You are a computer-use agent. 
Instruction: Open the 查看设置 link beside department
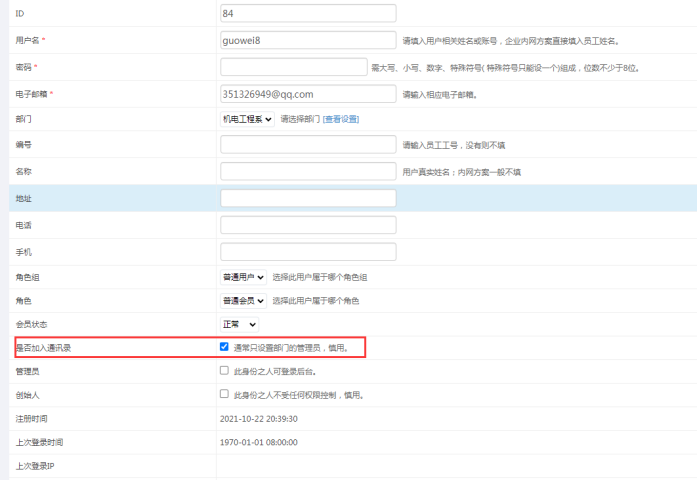(x=340, y=119)
